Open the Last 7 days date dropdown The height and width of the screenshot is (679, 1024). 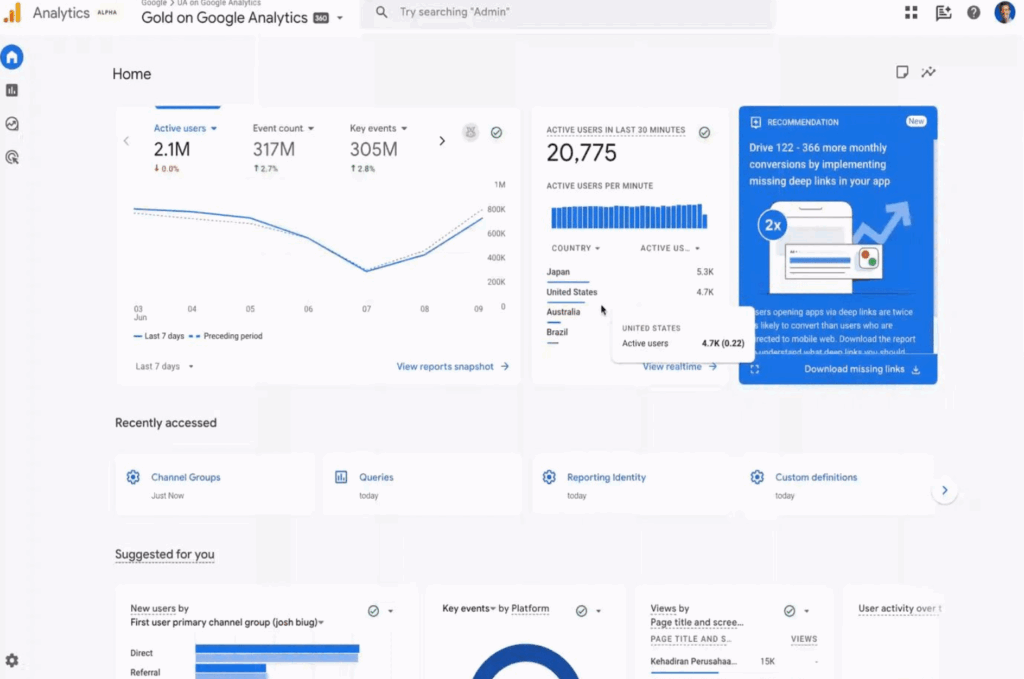[164, 366]
